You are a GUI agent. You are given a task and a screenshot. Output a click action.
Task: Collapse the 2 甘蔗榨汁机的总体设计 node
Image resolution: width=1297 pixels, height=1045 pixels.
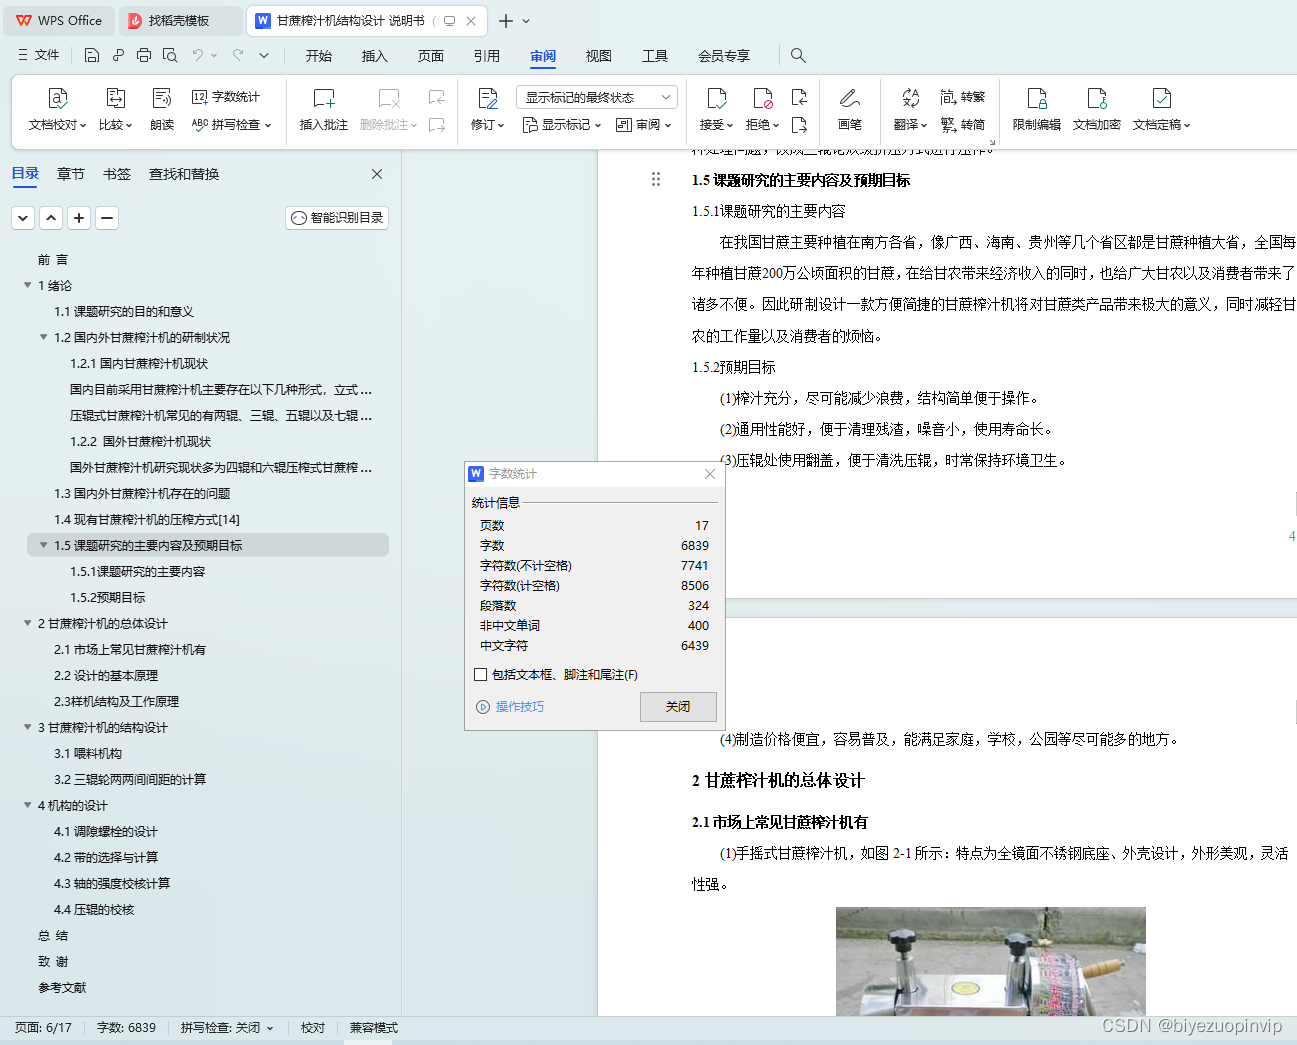(28, 623)
